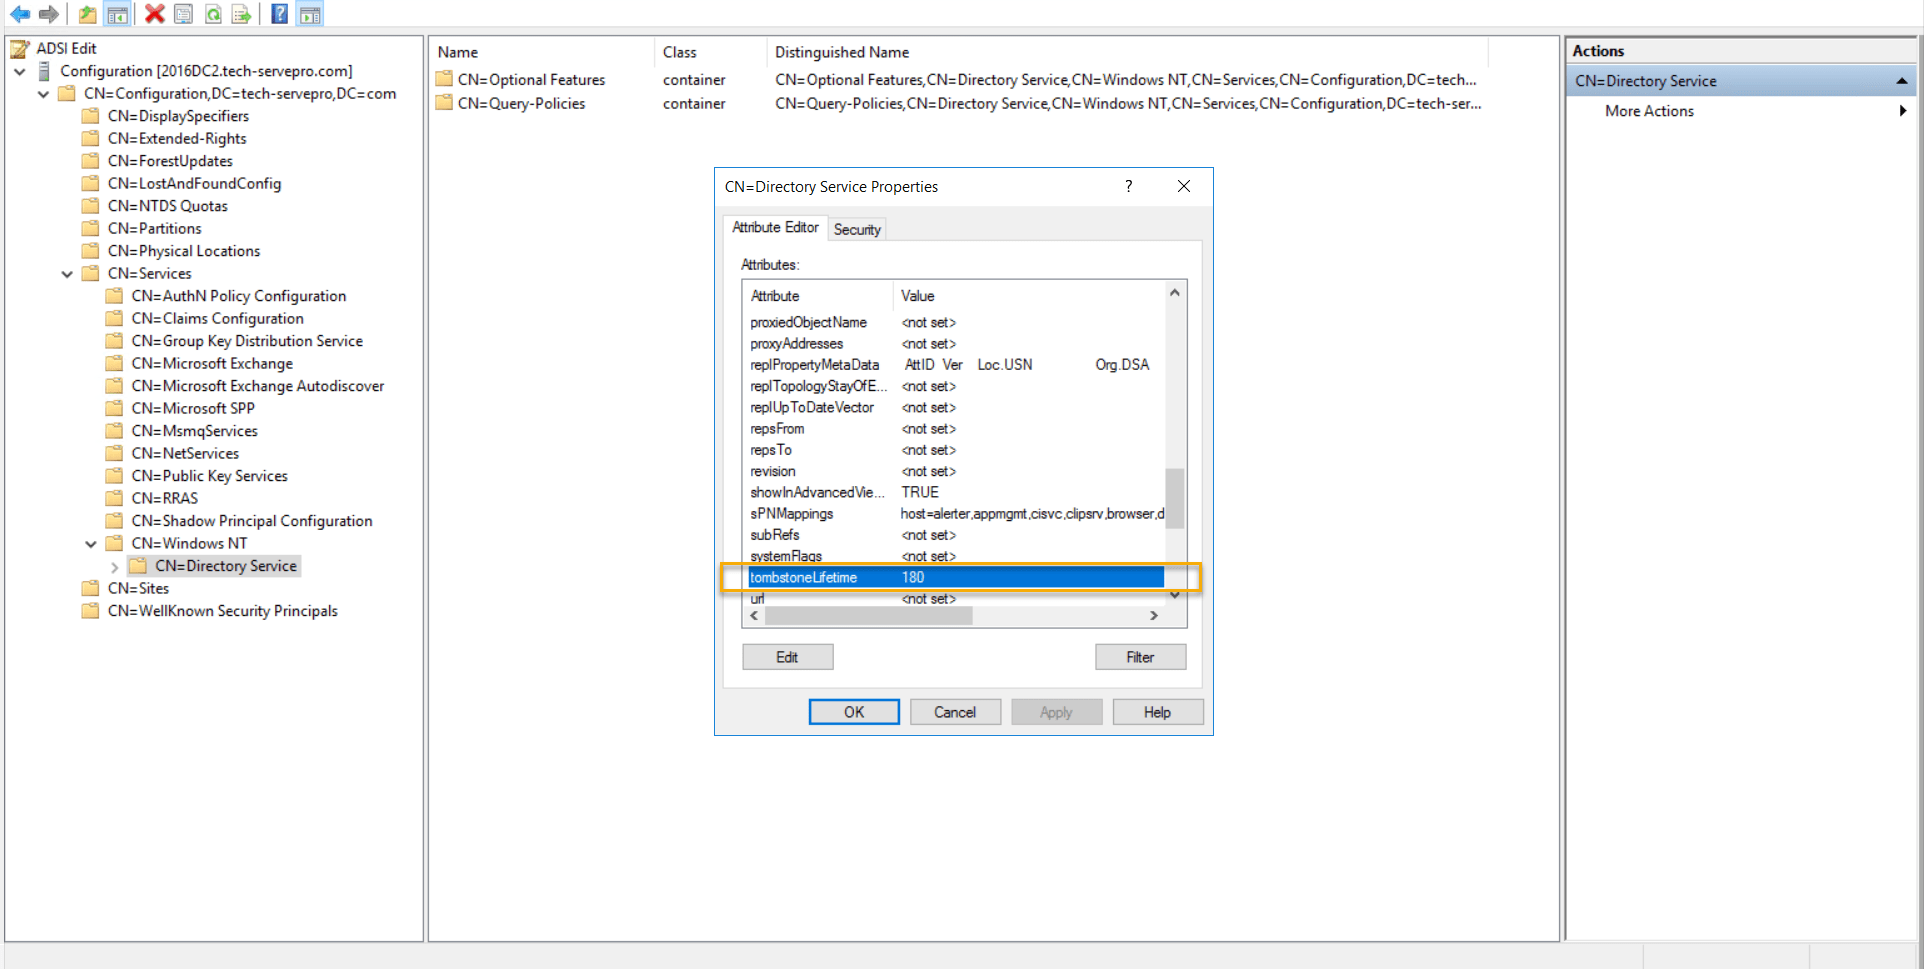The image size is (1924, 969).
Task: Expand the More Actions submenu arrow
Action: tap(1903, 111)
